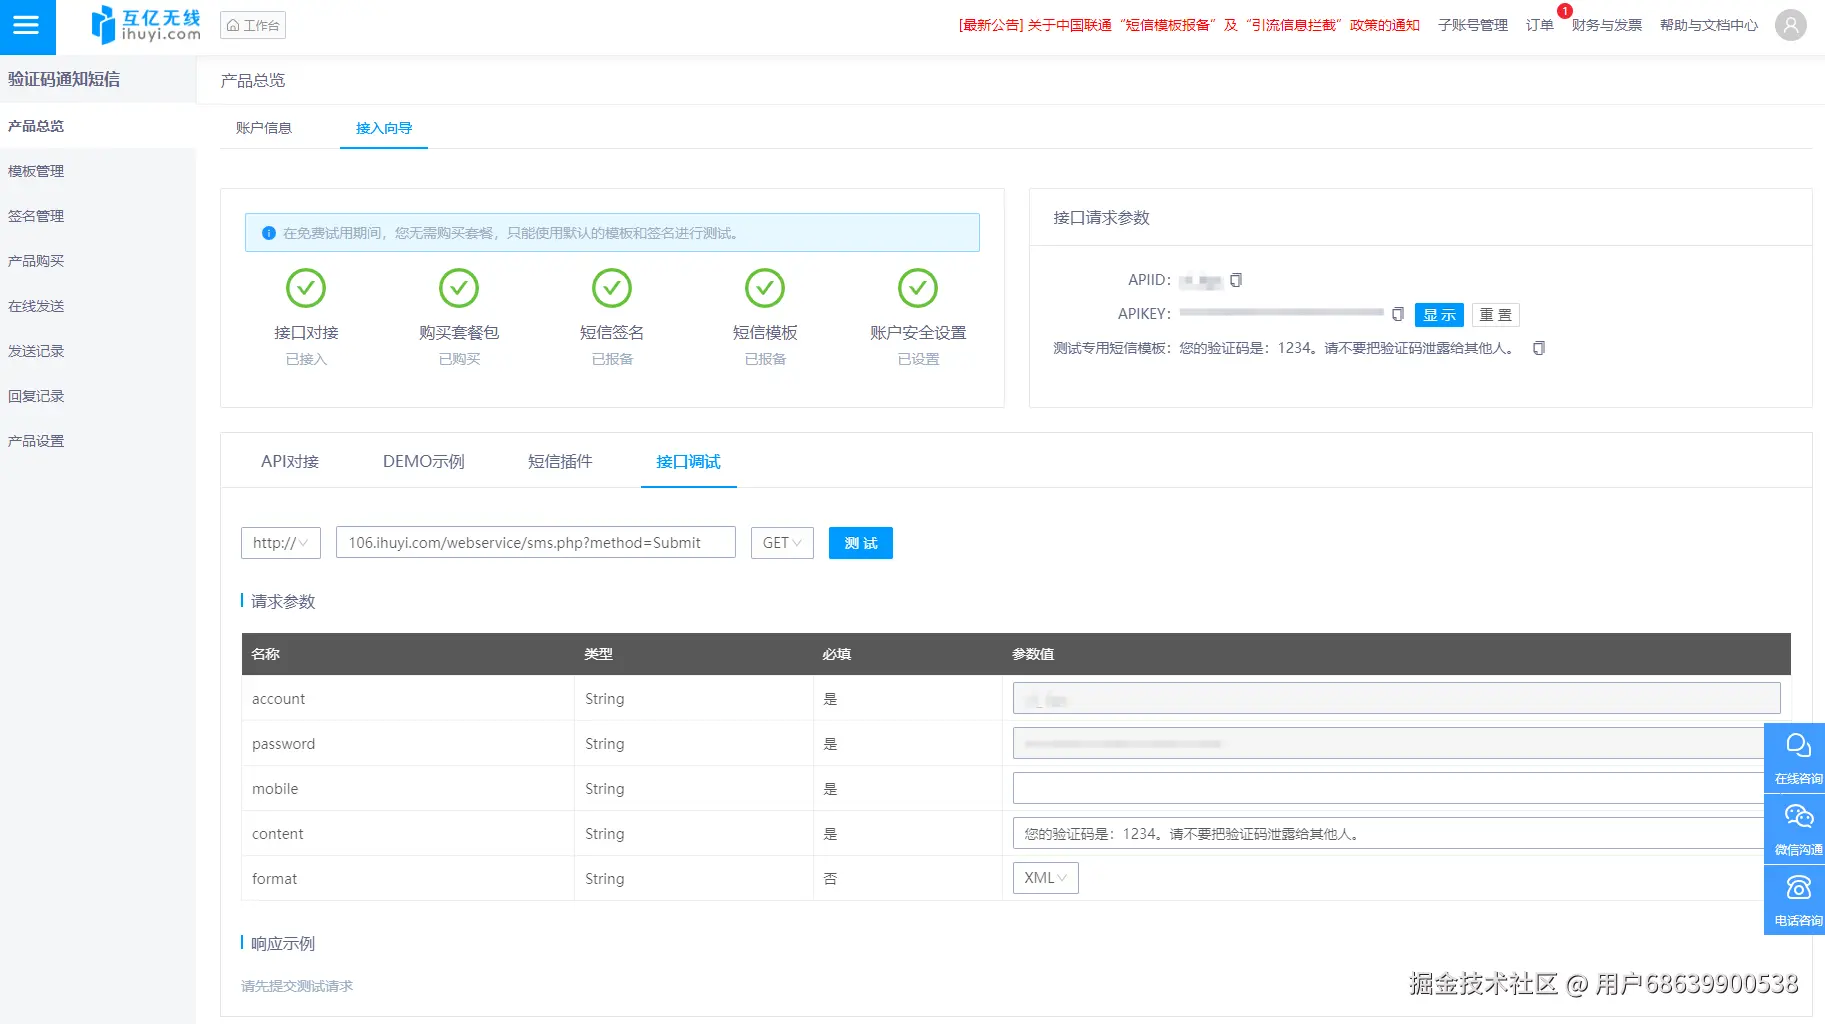Image resolution: width=1825 pixels, height=1024 pixels.
Task: Click the info icon in trial notice
Action: click(x=269, y=233)
